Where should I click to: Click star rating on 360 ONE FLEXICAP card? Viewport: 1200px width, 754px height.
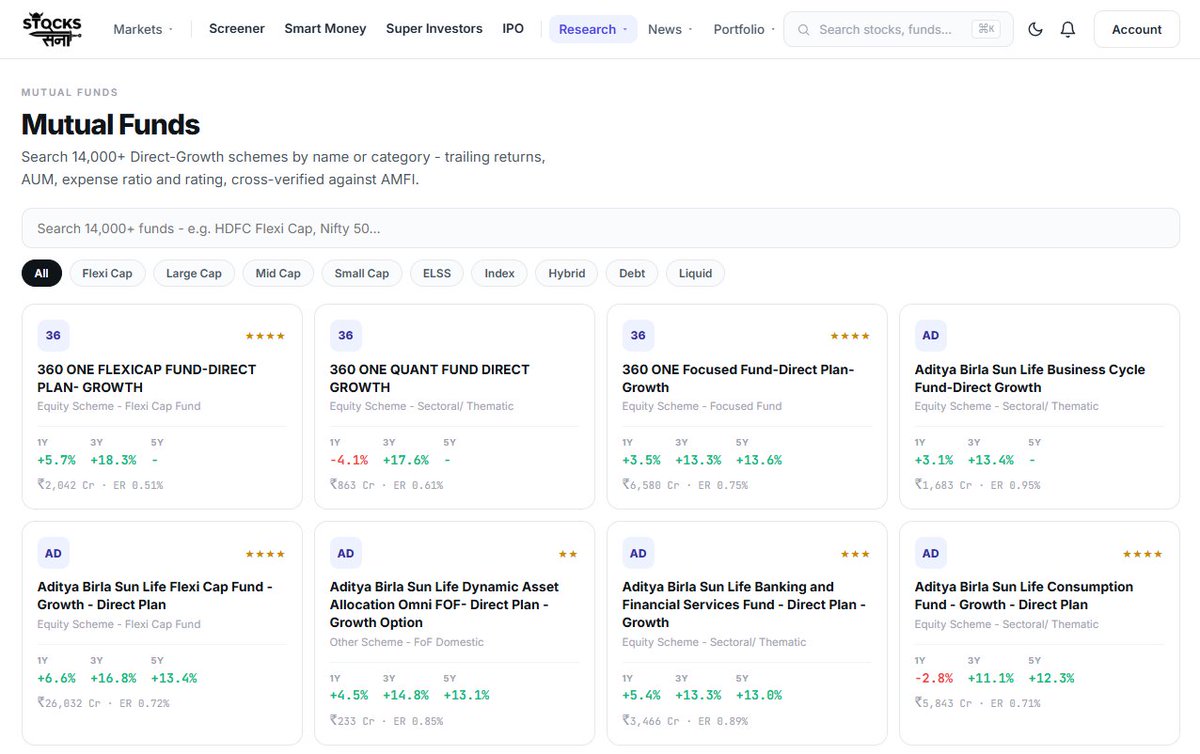point(266,336)
